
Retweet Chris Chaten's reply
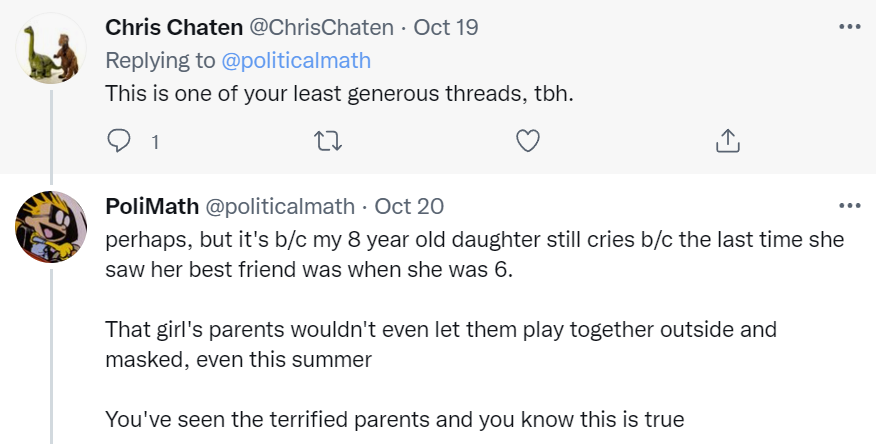328,142
